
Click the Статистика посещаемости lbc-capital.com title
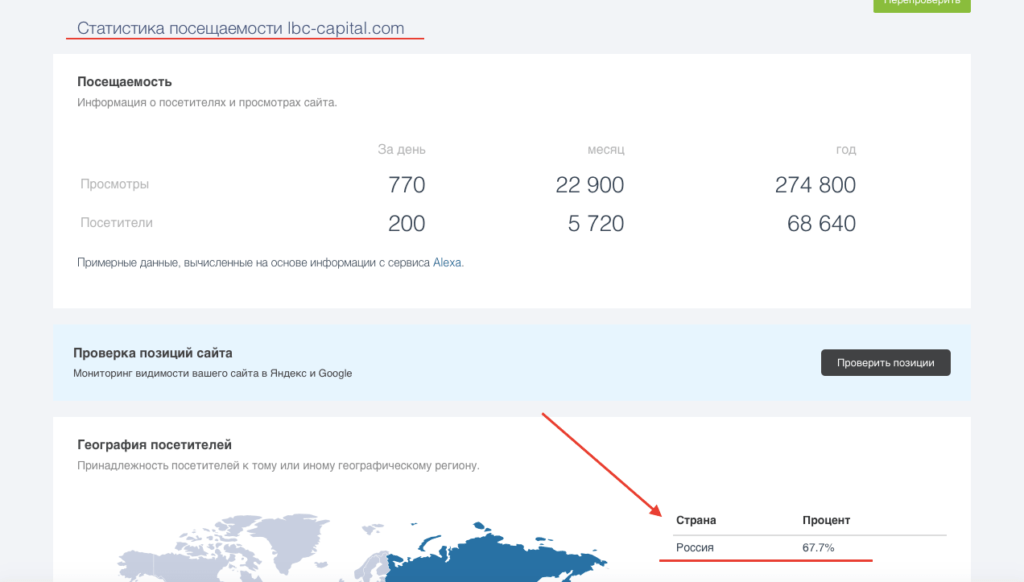coord(241,28)
